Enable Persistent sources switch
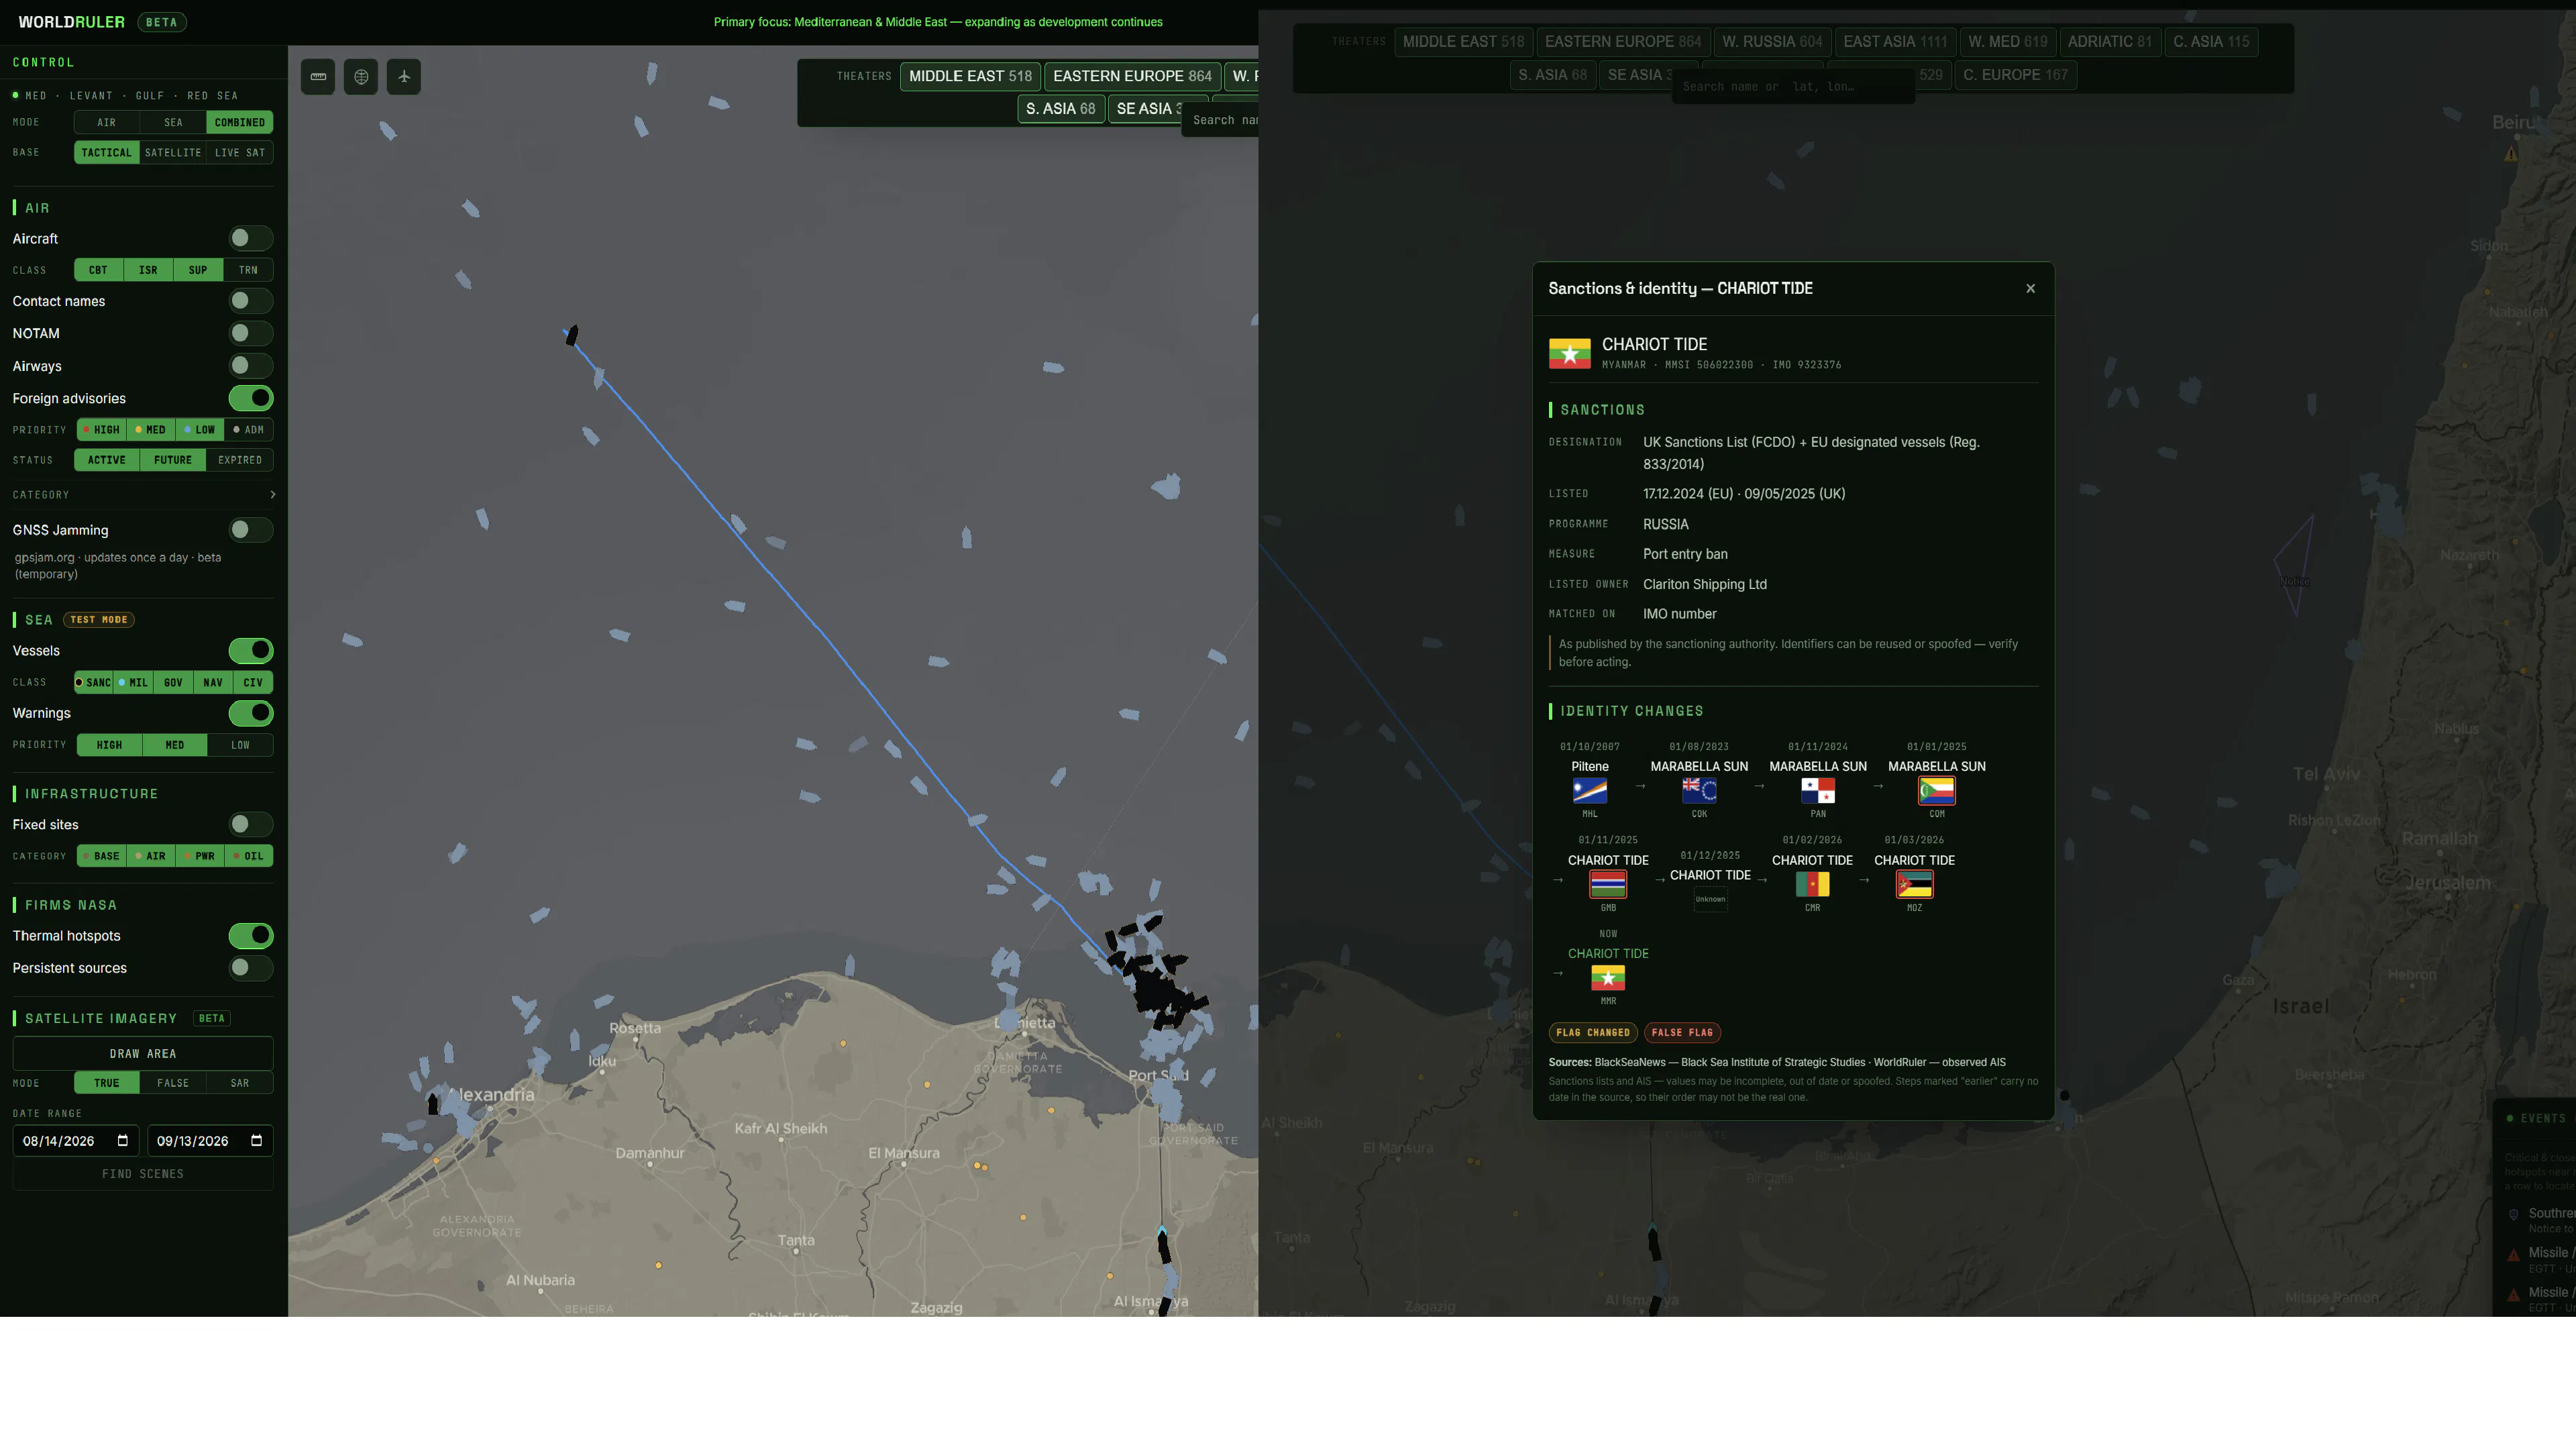 250,968
